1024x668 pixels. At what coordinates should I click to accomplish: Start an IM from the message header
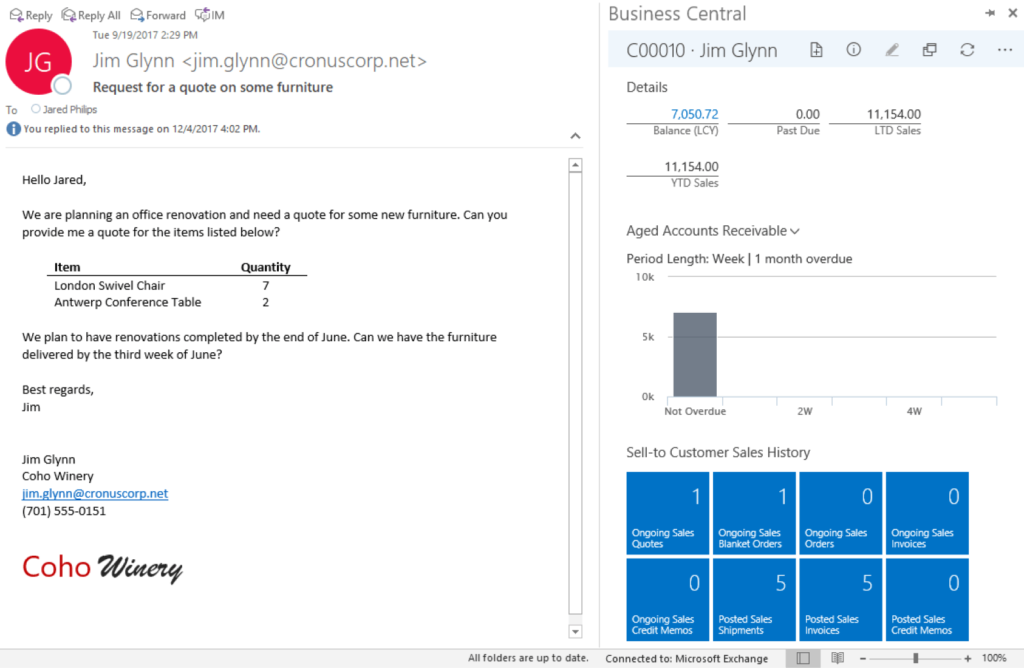pos(205,14)
